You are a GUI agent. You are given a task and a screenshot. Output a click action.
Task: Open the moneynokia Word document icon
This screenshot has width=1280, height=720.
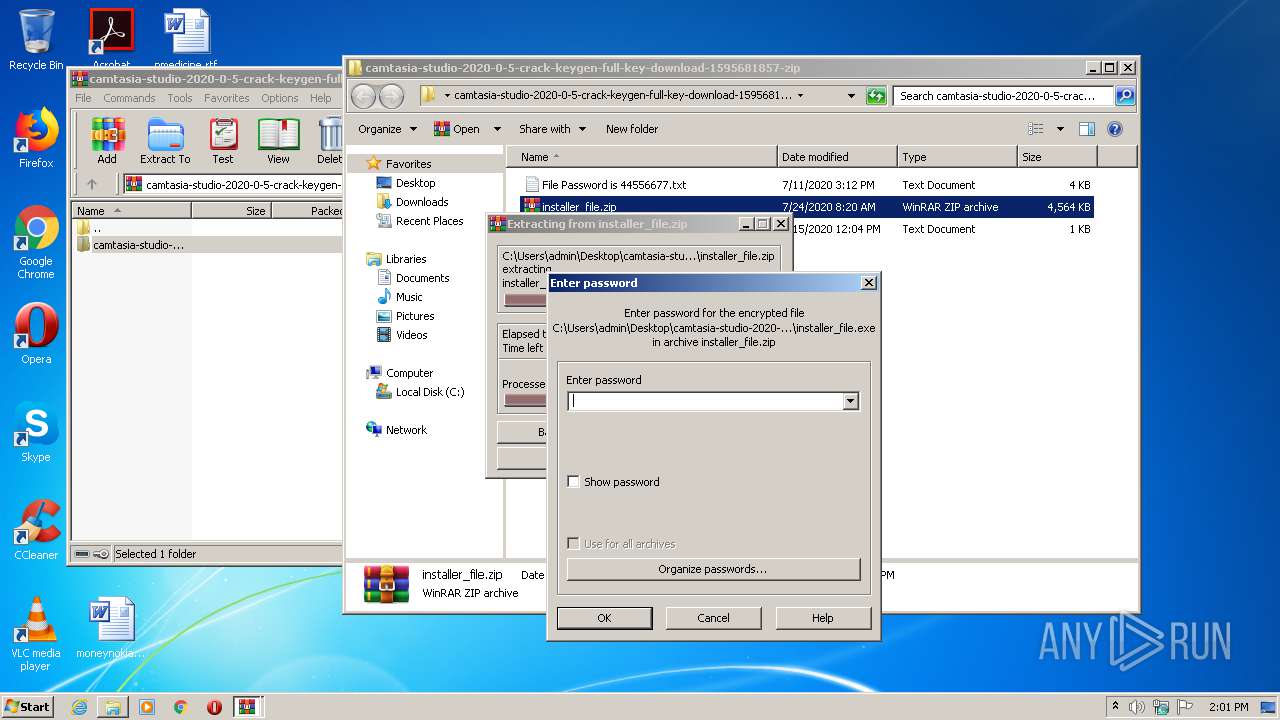[111, 628]
